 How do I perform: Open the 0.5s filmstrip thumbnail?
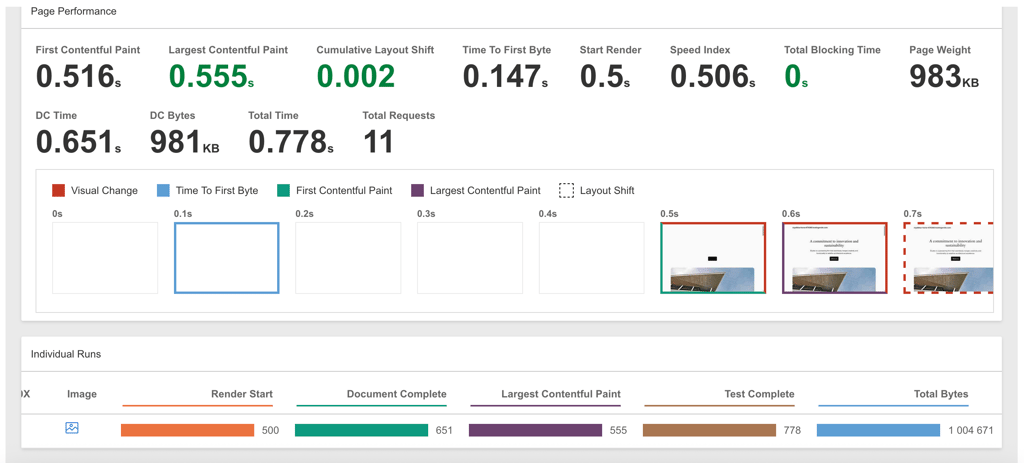pyautogui.click(x=713, y=258)
